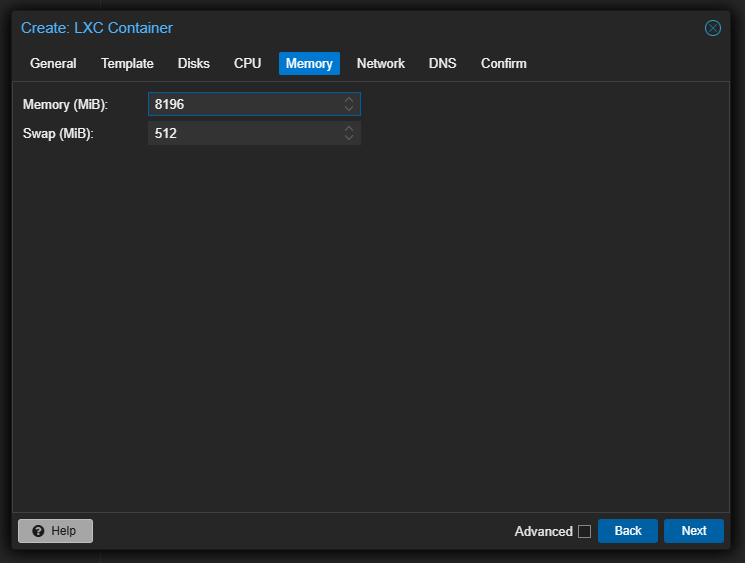
Task: Select the CPU tab
Action: (x=247, y=64)
